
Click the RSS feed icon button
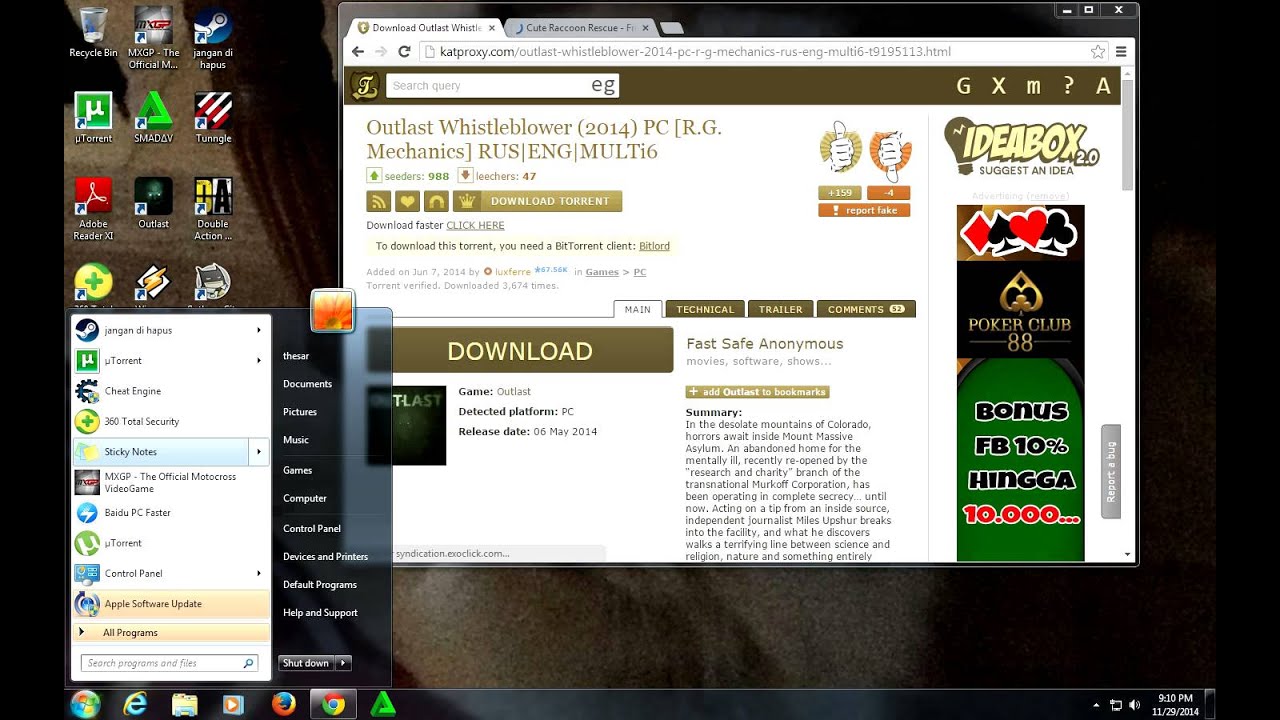point(378,201)
